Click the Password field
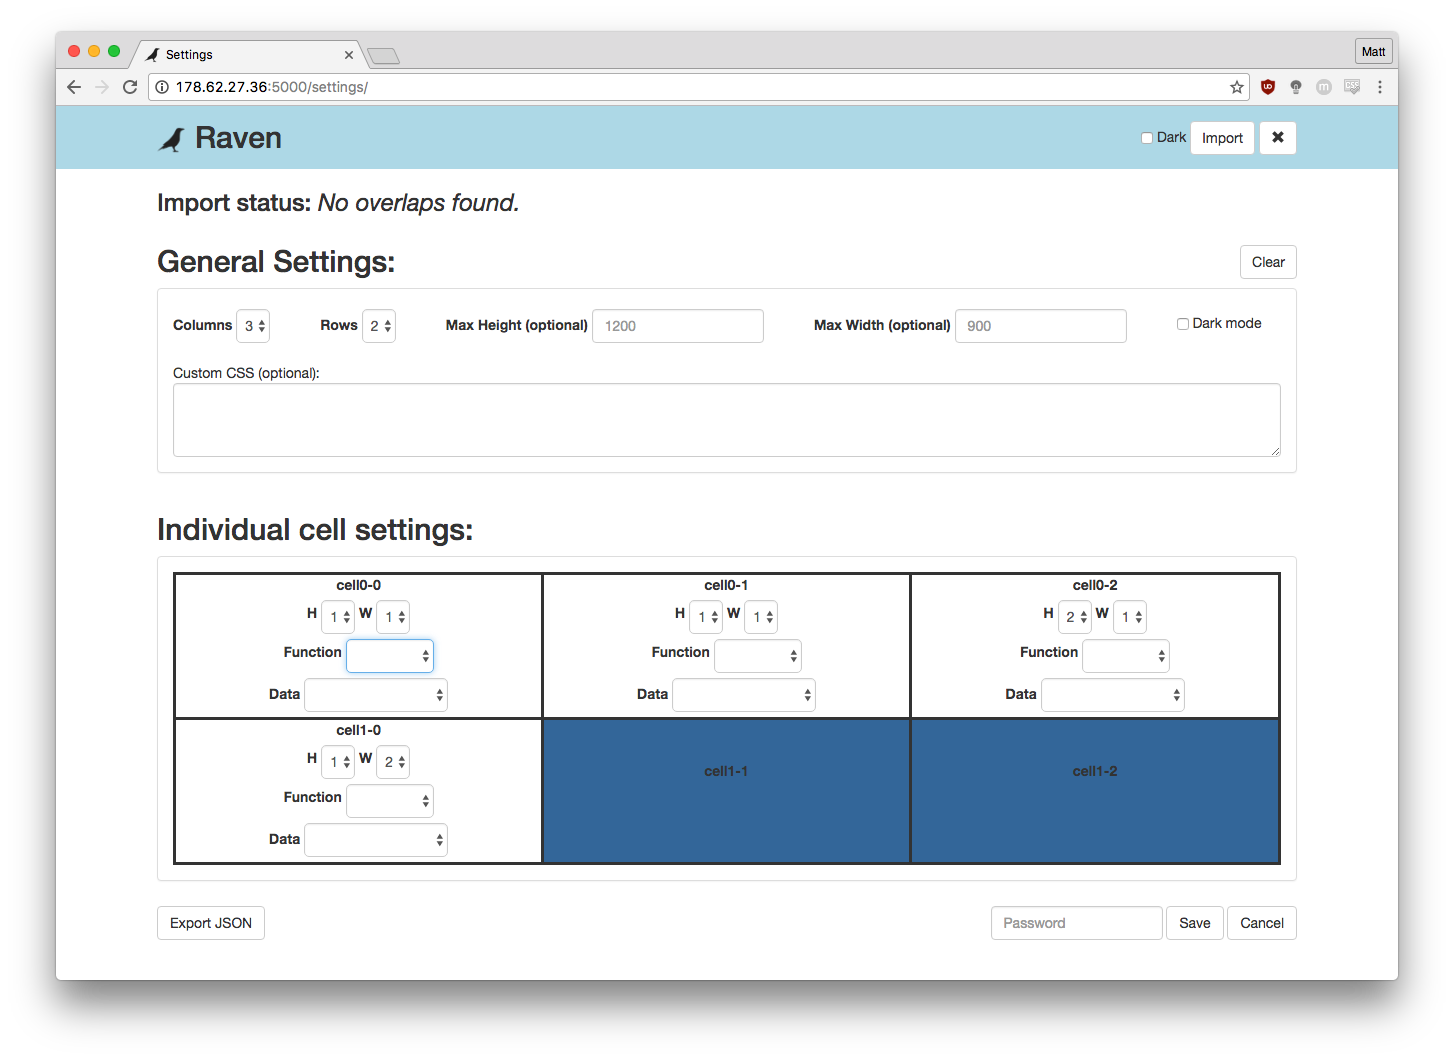The height and width of the screenshot is (1060, 1454). click(x=1077, y=923)
